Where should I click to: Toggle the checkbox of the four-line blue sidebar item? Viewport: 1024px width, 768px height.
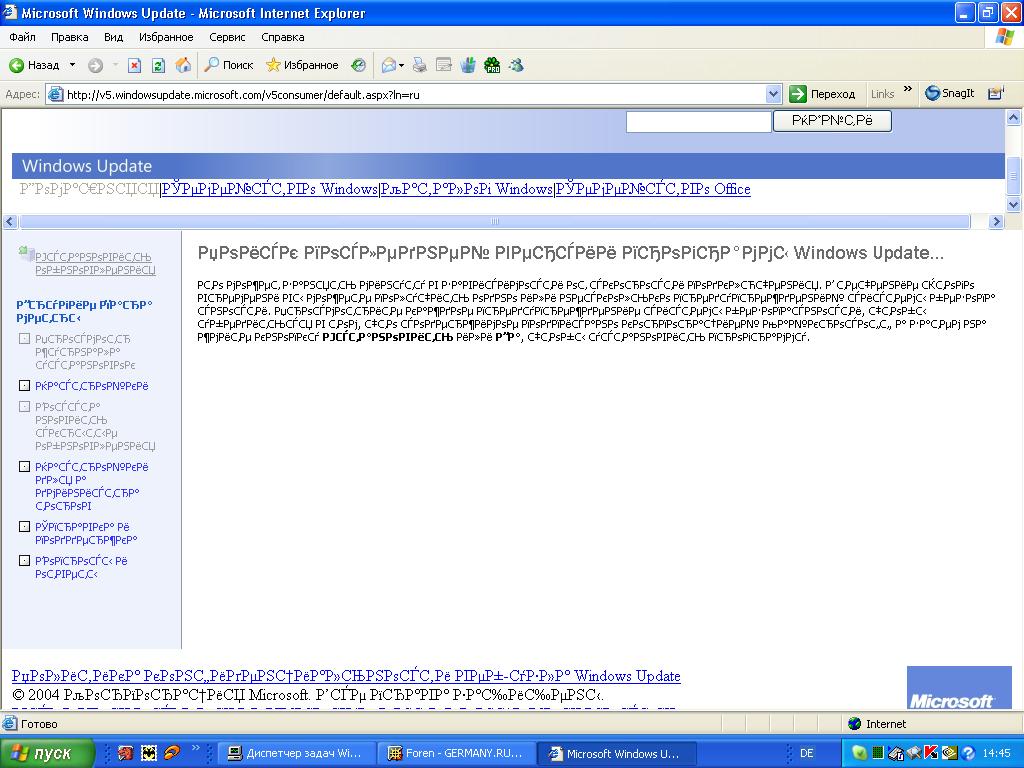coord(24,467)
